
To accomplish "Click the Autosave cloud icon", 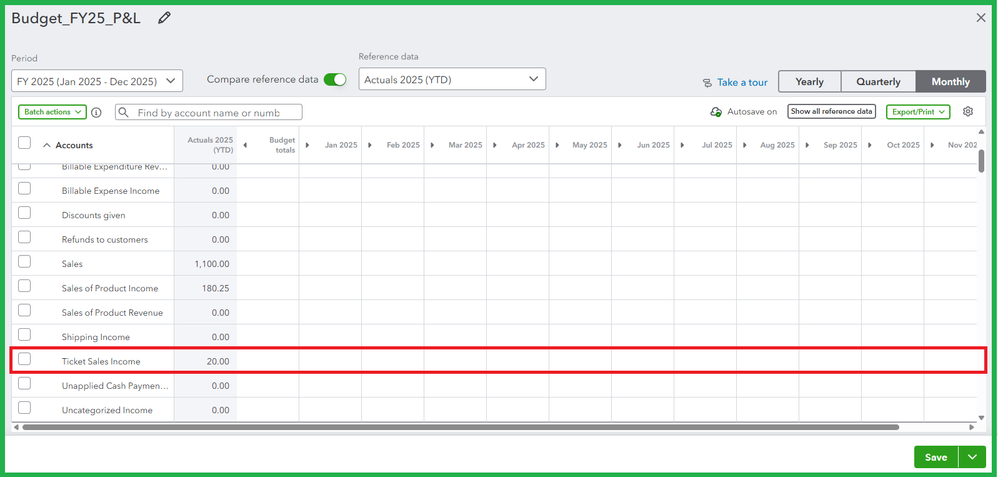I will click(716, 111).
